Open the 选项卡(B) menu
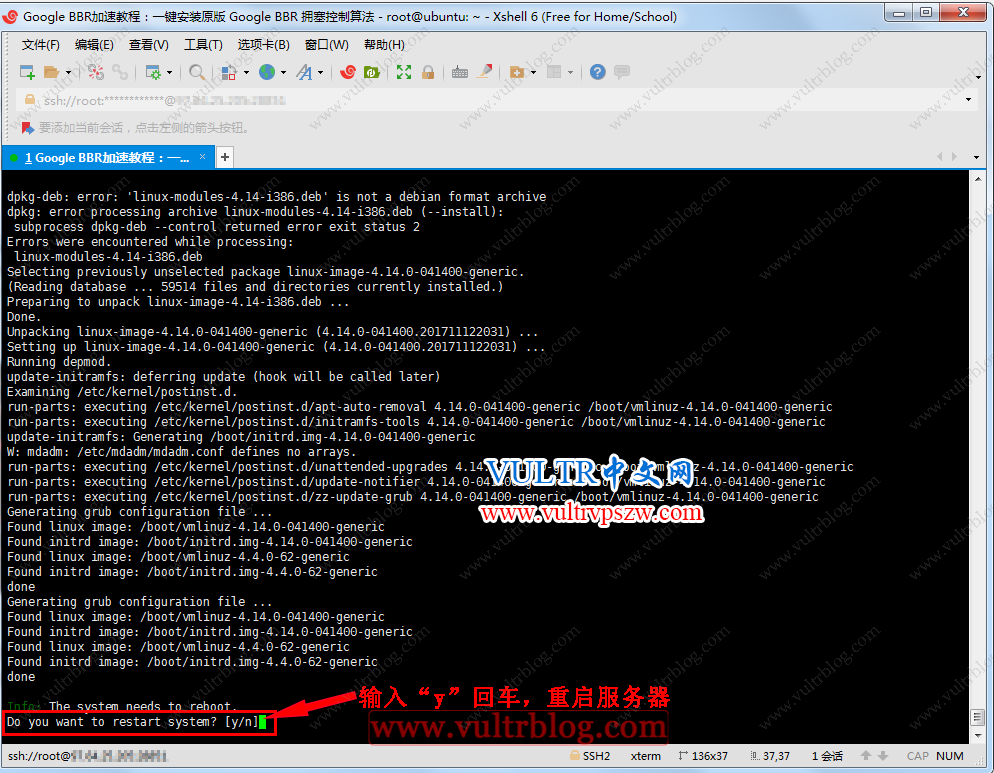The width and height of the screenshot is (994, 773). pyautogui.click(x=264, y=44)
